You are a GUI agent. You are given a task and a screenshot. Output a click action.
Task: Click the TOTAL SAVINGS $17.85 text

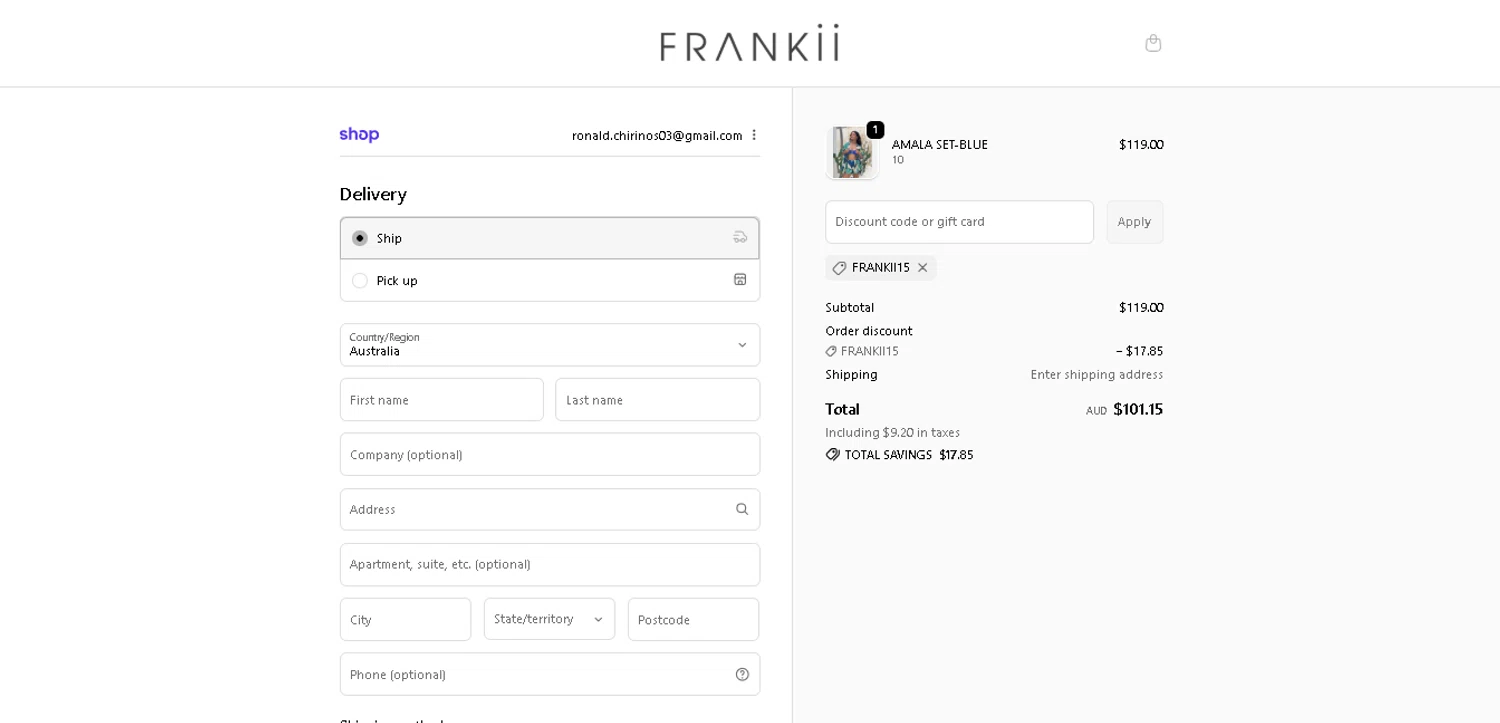[909, 454]
